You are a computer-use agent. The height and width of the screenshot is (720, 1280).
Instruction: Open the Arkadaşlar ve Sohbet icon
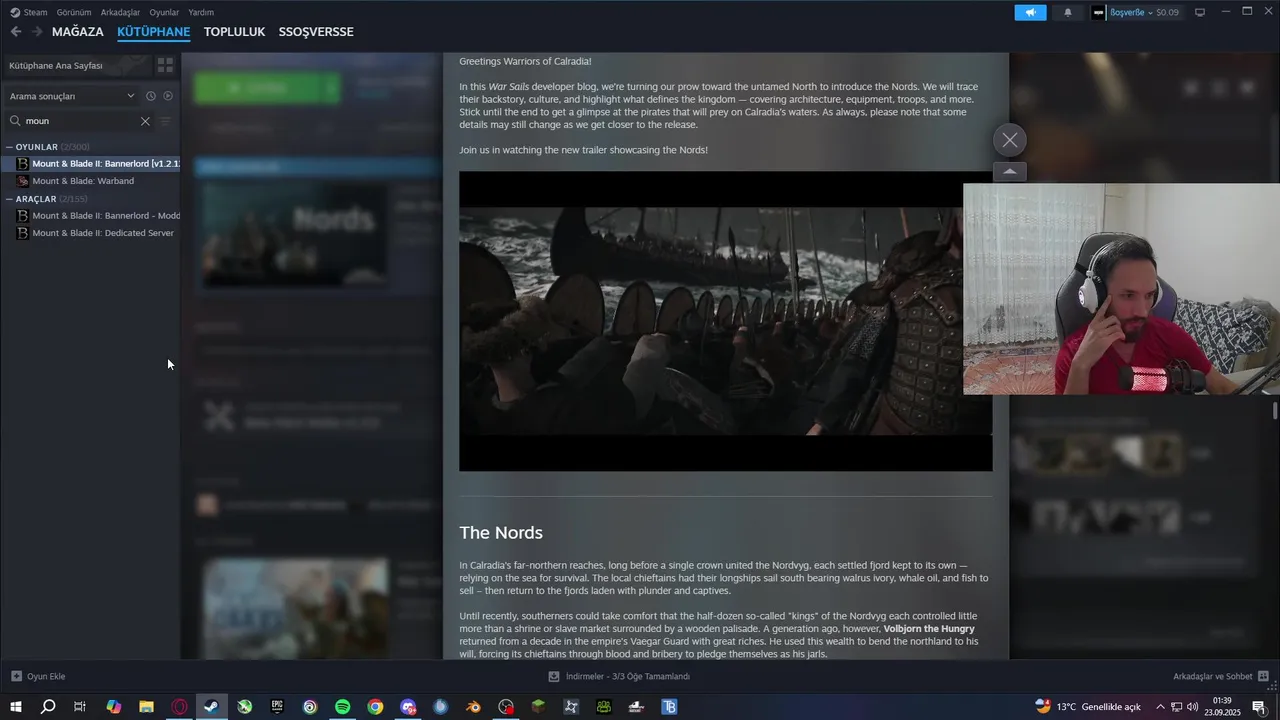[x=1263, y=676]
